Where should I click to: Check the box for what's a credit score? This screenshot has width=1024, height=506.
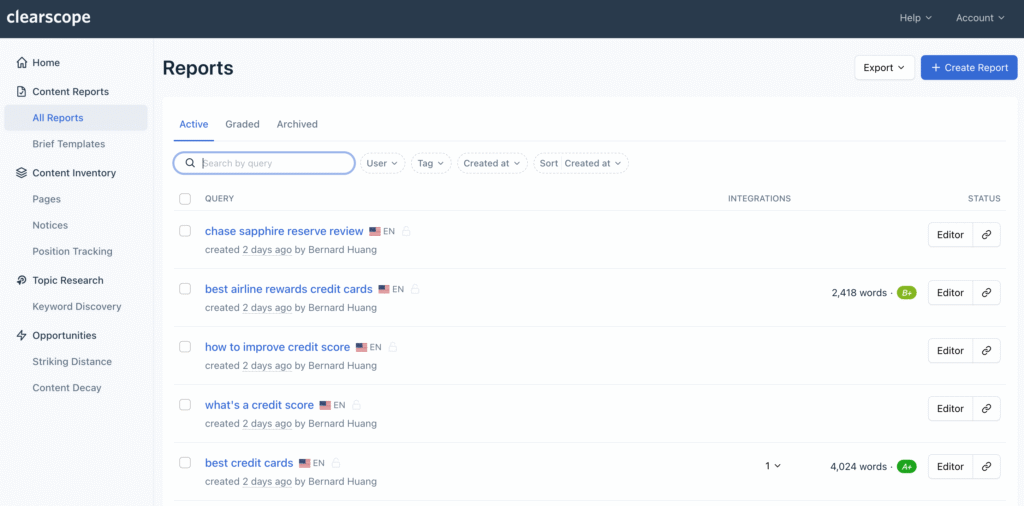tap(185, 405)
